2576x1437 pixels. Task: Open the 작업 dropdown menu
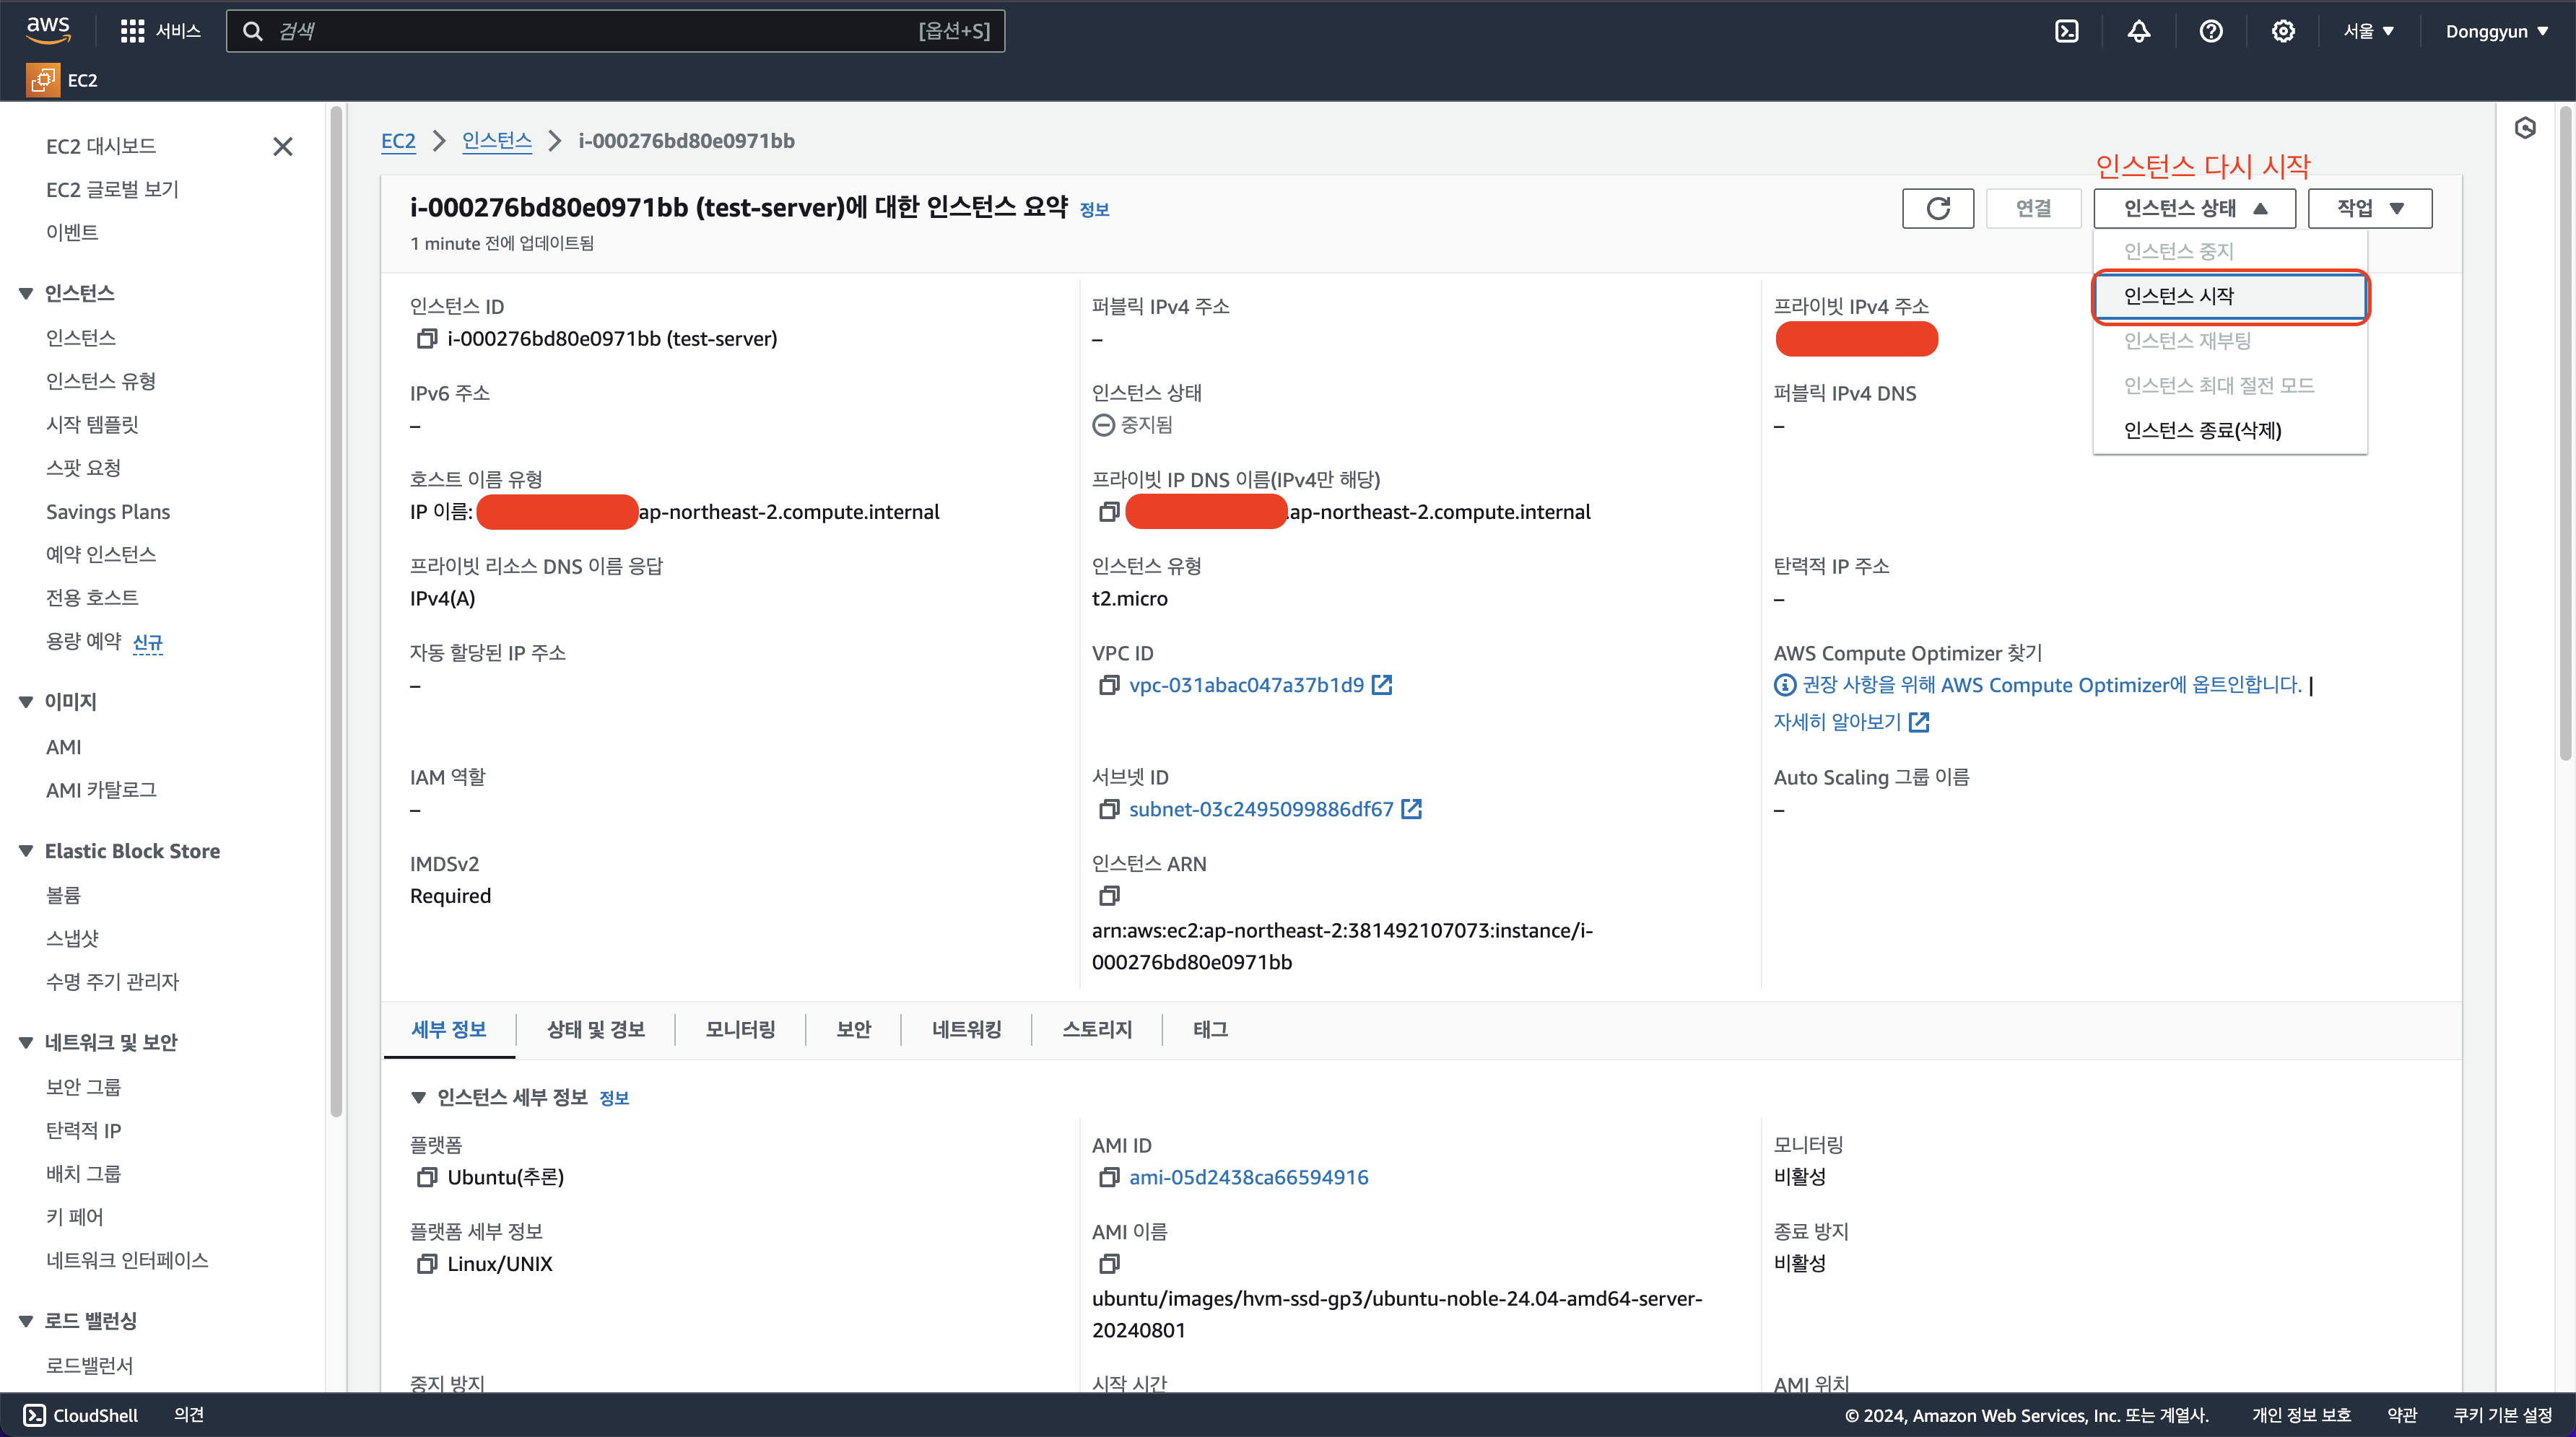pos(2369,208)
